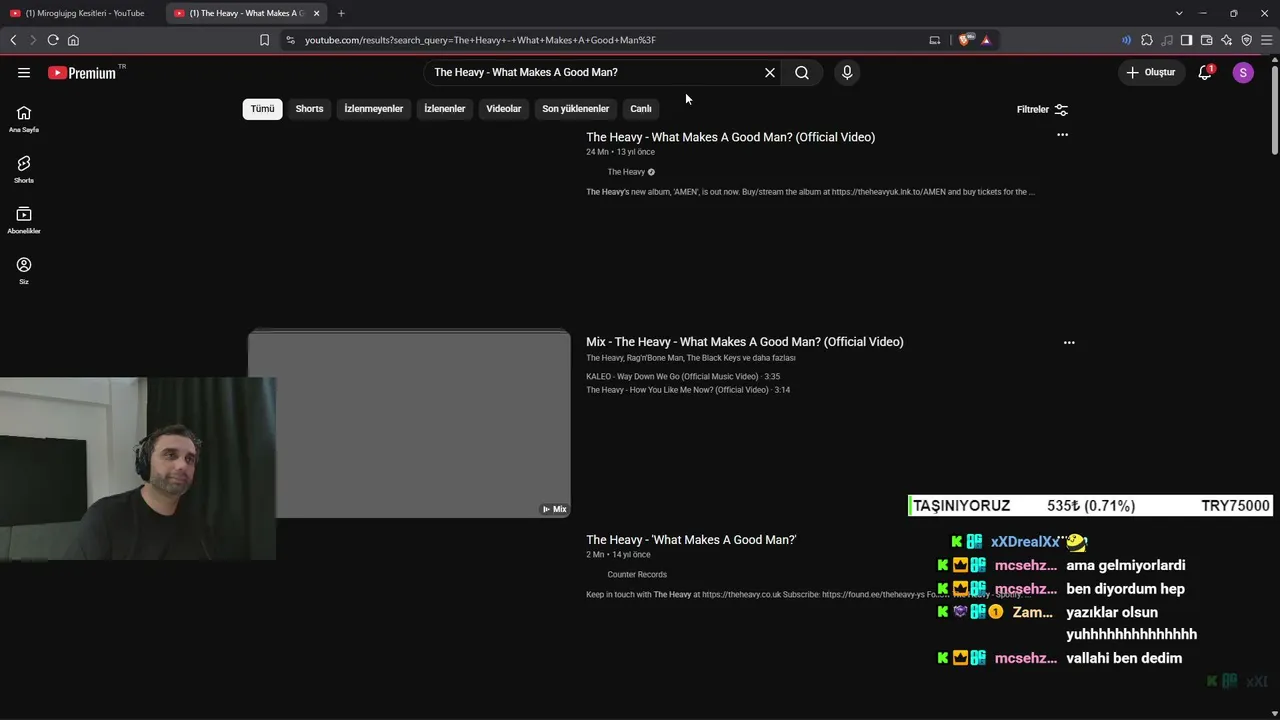The image size is (1280, 720).
Task: Open more options for the Official Video result
Action: 1062,135
